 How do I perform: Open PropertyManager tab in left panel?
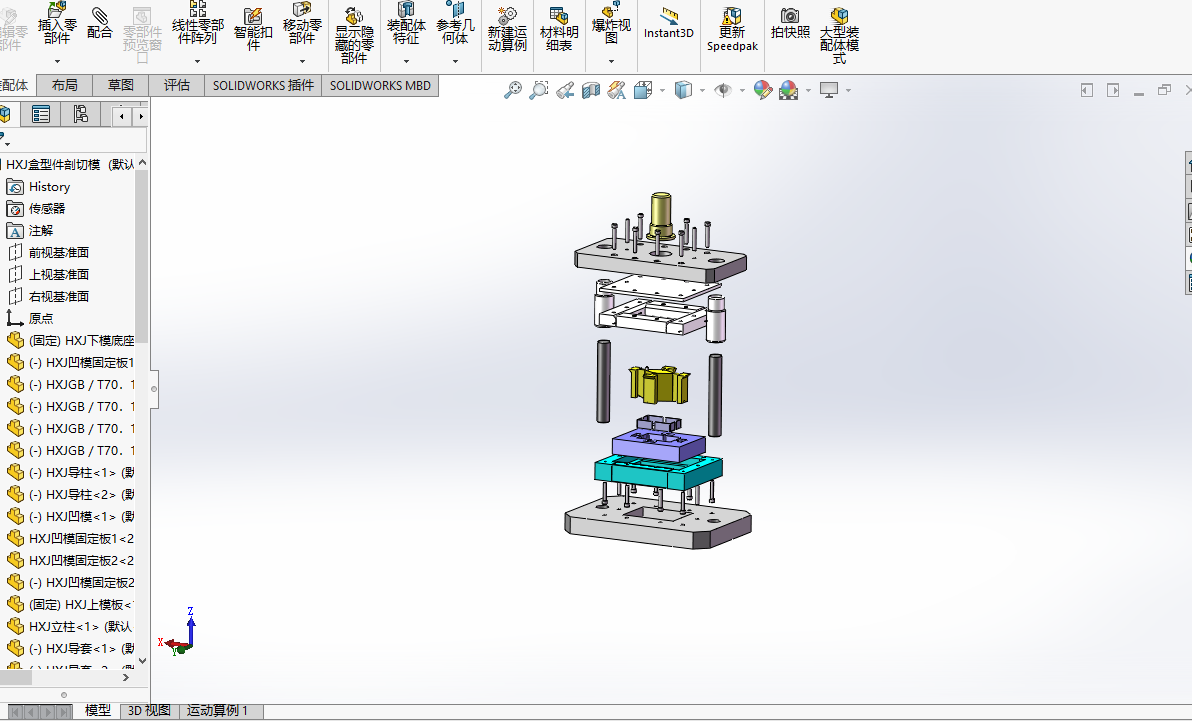pos(41,115)
